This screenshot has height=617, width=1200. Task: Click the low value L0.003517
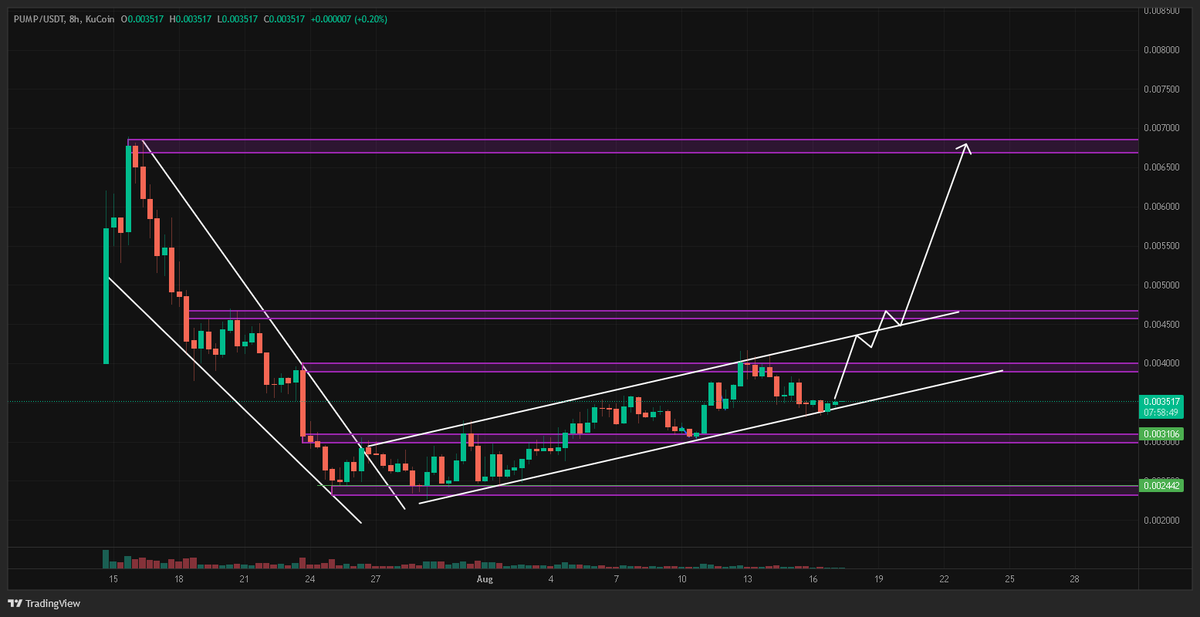tap(239, 19)
